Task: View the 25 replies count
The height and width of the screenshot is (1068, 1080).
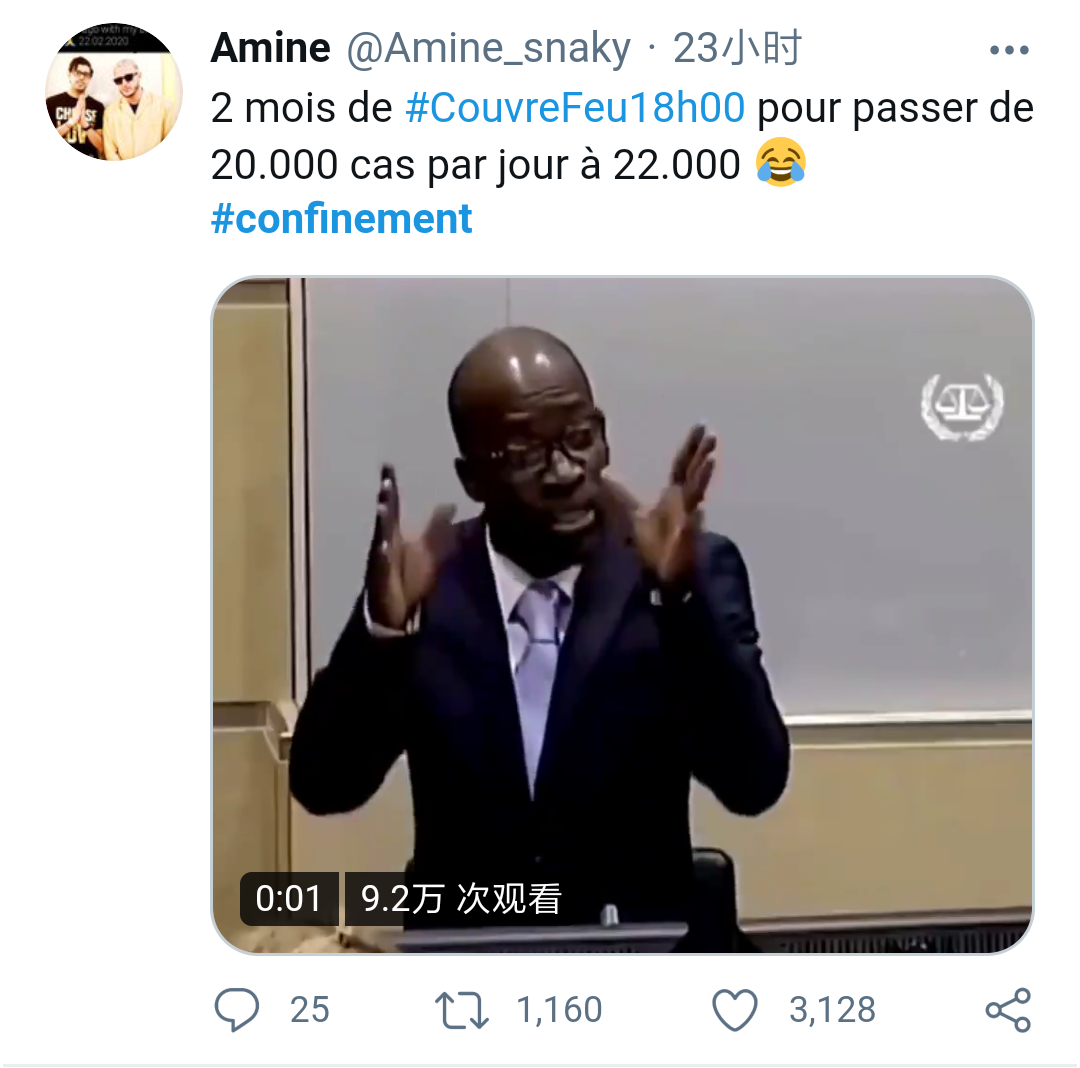Action: coord(309,1010)
